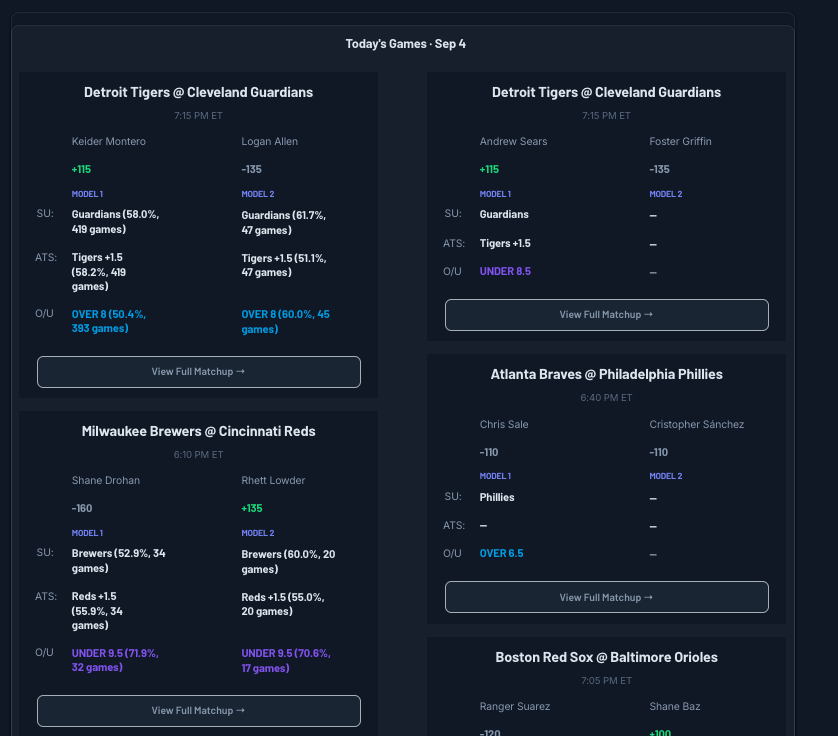Click the "6:40 PM ET" game time

tap(607, 398)
